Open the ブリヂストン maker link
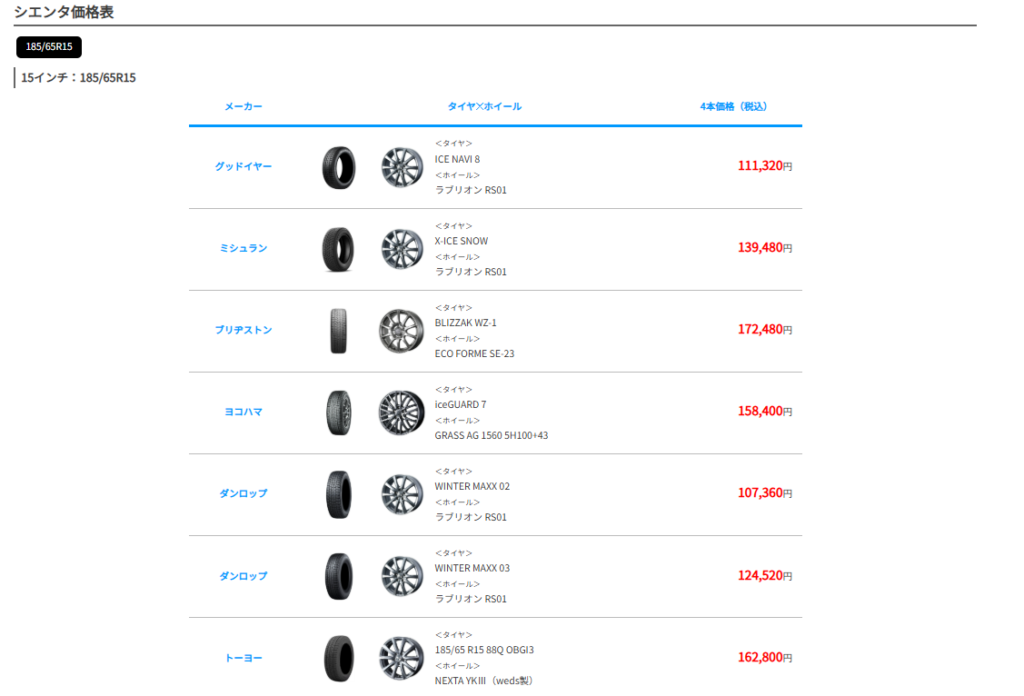 coord(243,330)
